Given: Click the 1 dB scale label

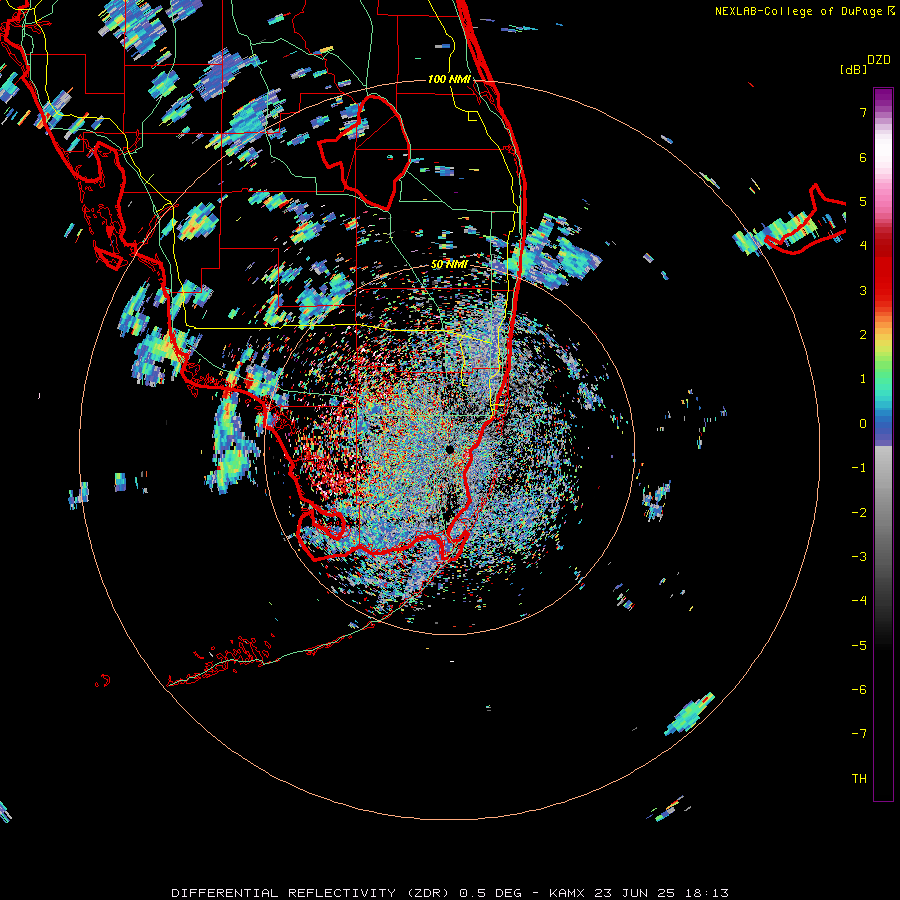Looking at the screenshot, I should click(x=863, y=379).
